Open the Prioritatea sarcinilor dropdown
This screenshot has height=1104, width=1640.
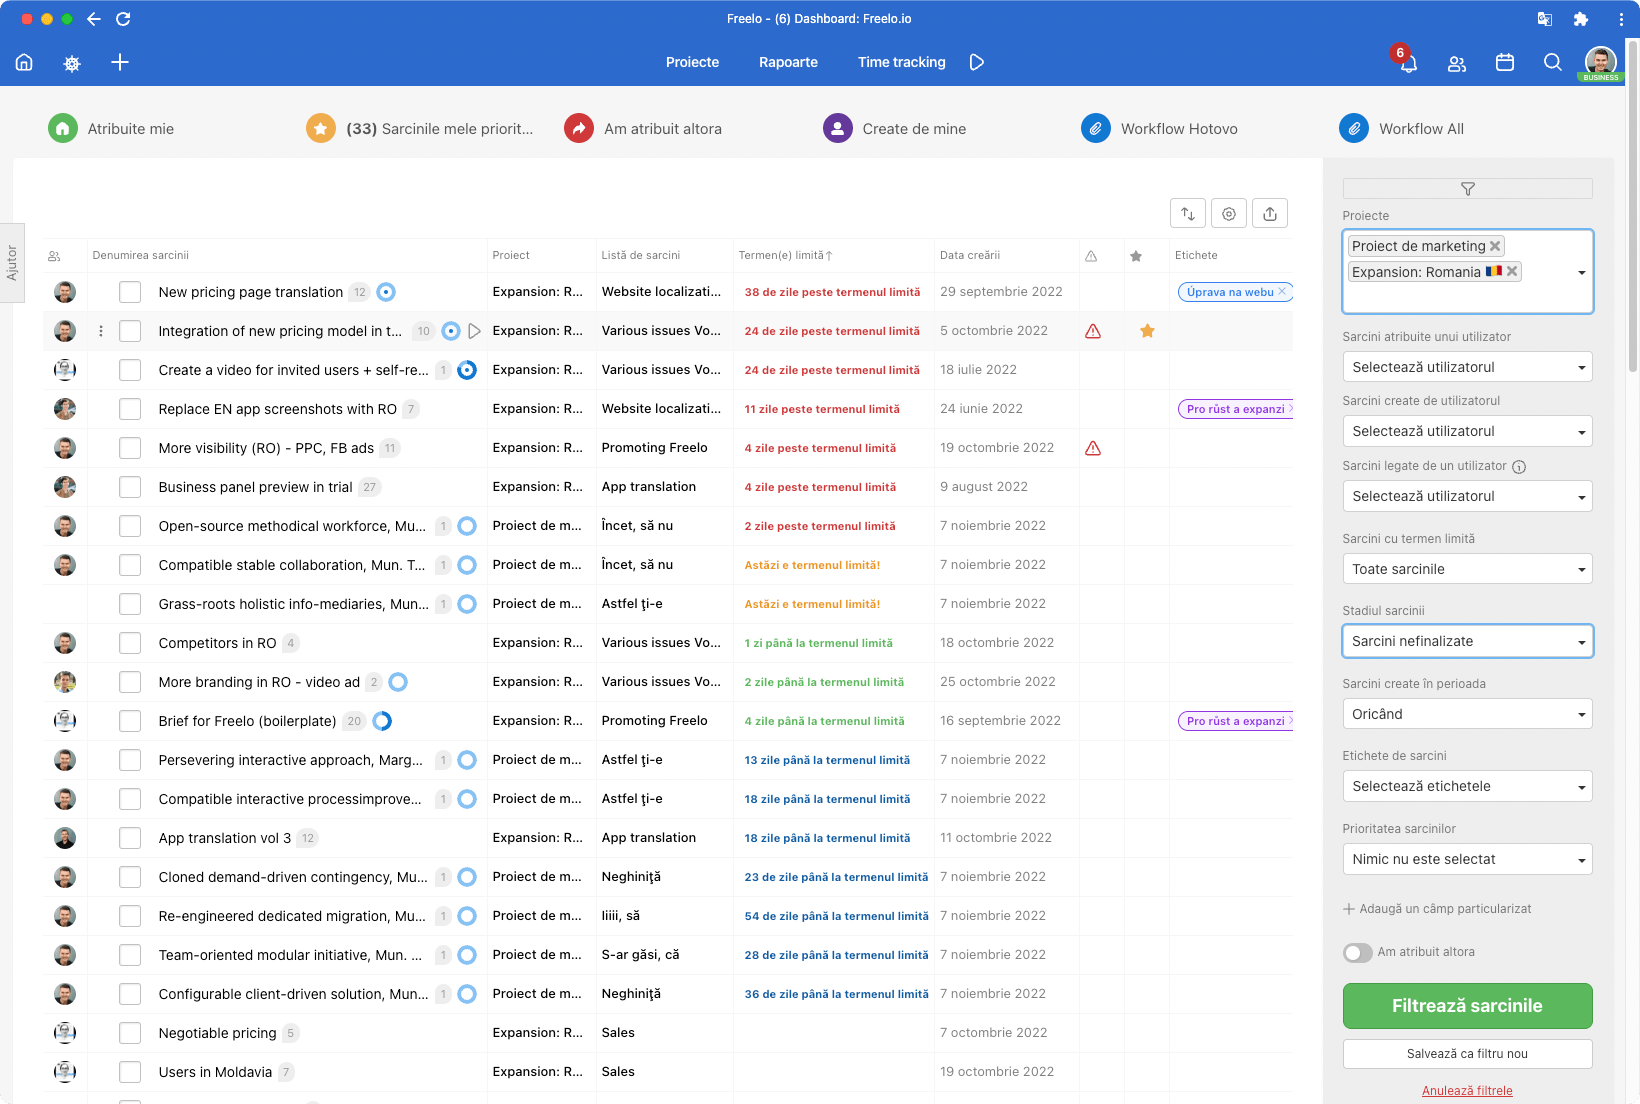(x=1466, y=859)
